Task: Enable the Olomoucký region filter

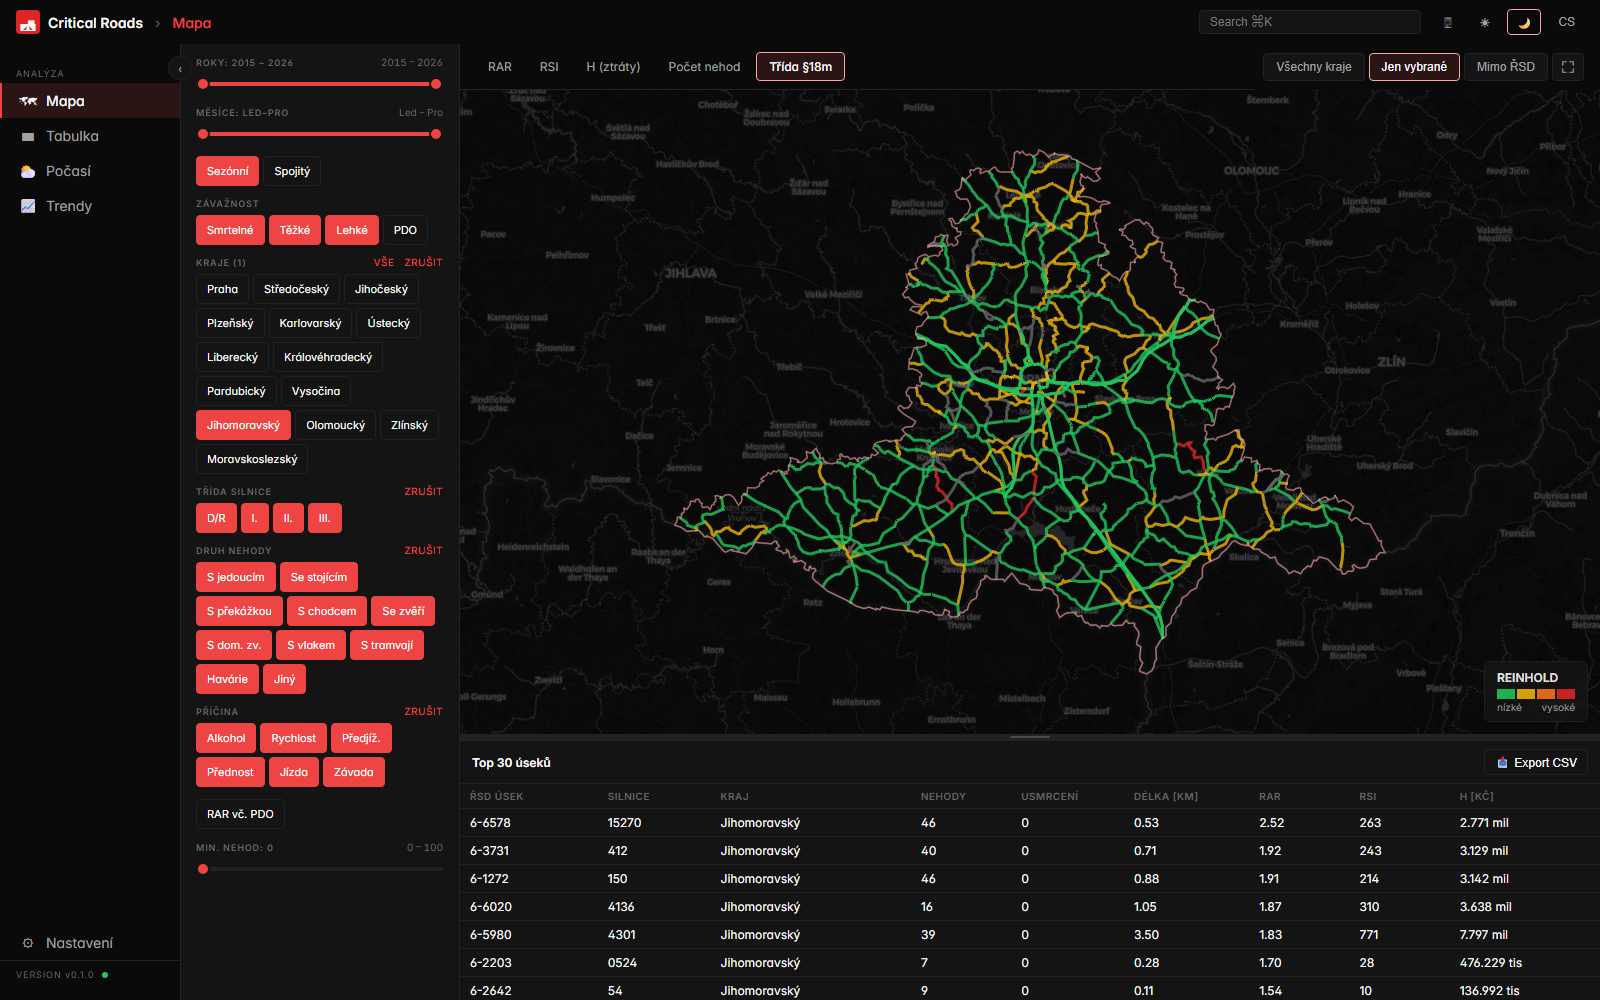Action: pyautogui.click(x=335, y=425)
